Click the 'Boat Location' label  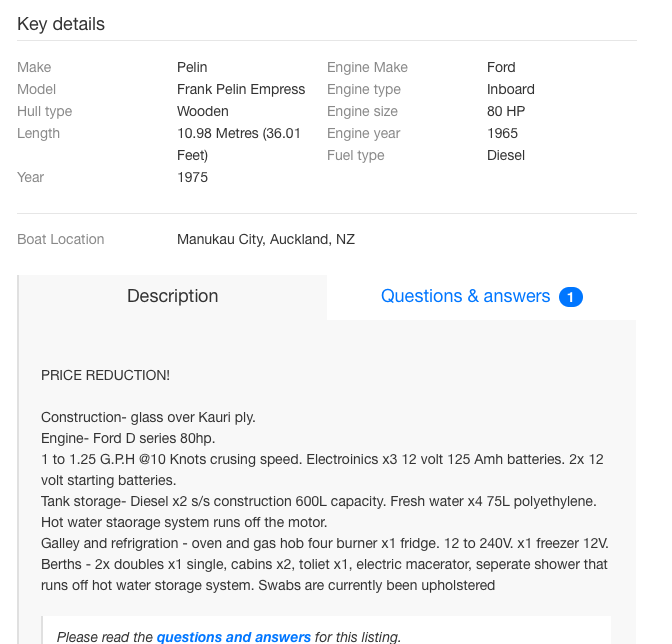coord(61,240)
